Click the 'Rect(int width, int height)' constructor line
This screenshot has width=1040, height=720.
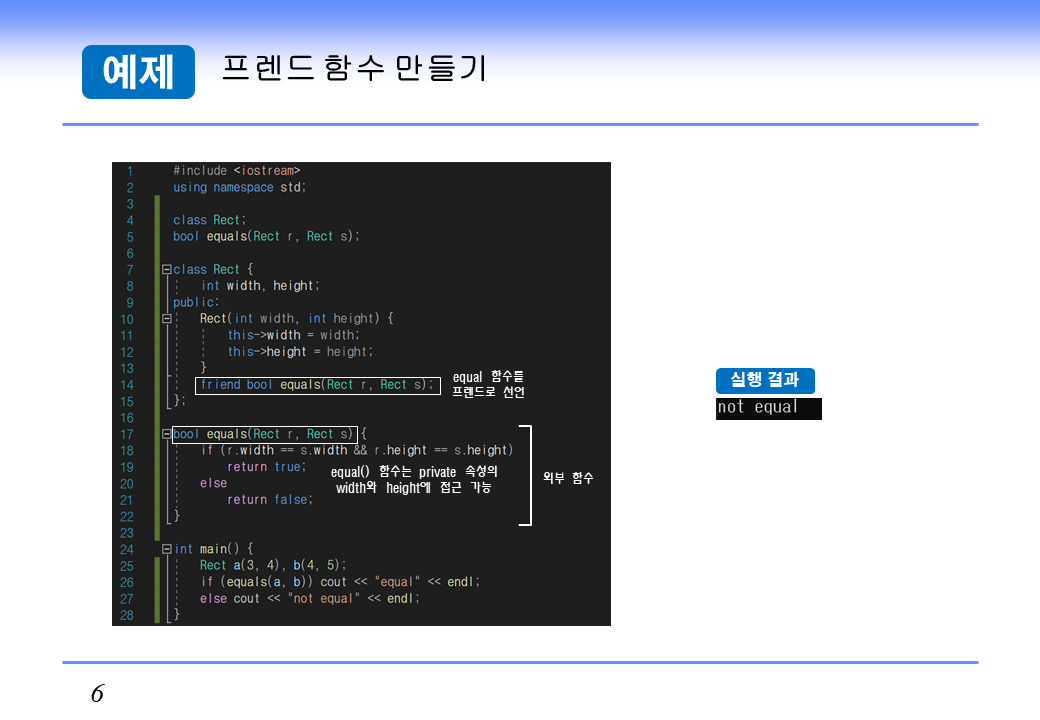[x=296, y=318]
